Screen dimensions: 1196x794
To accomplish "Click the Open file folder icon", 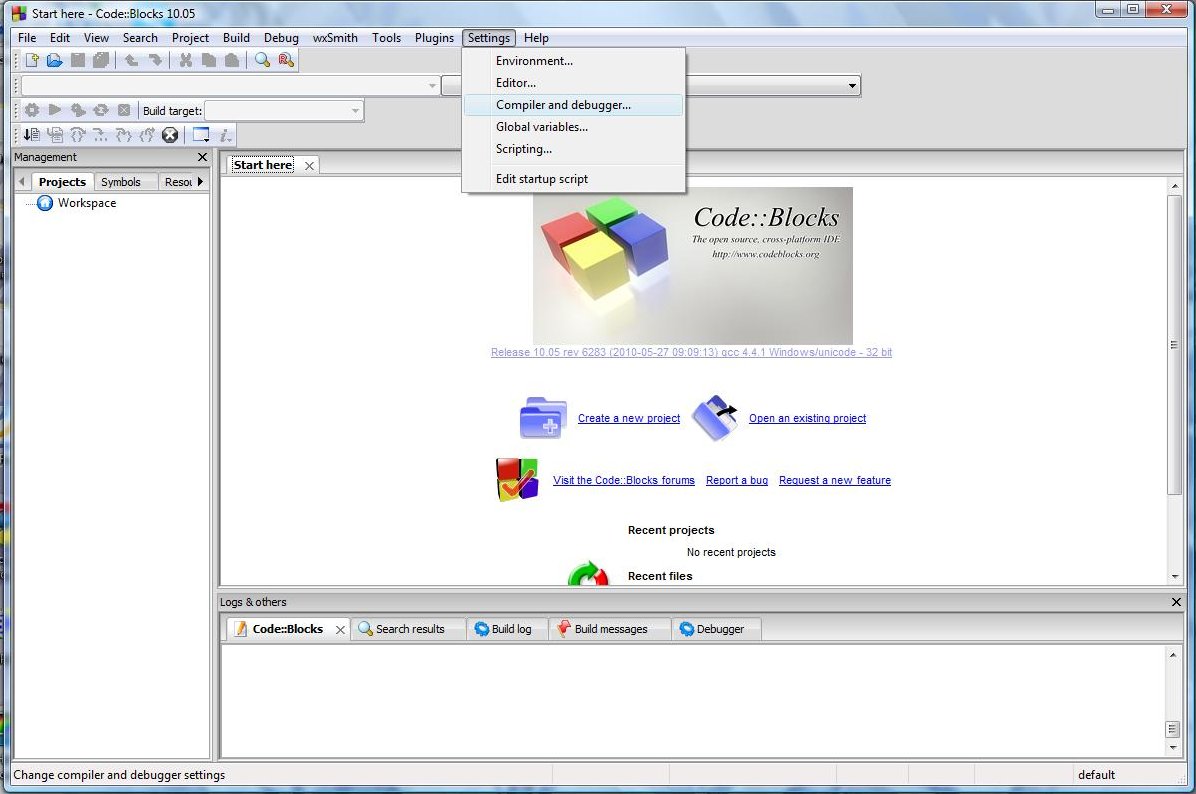I will [55, 60].
